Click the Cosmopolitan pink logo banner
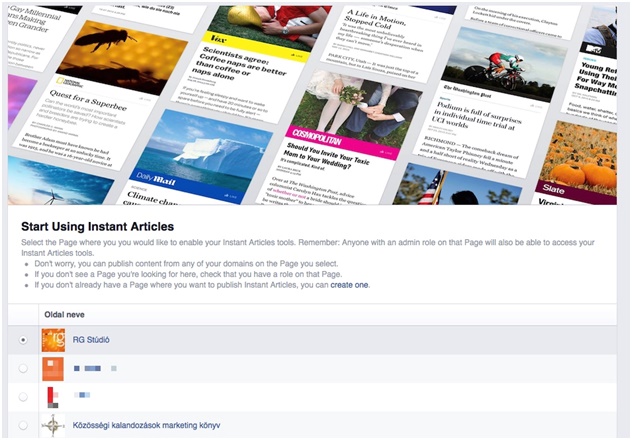Image resolution: width=632 pixels, height=440 pixels. coord(343,143)
